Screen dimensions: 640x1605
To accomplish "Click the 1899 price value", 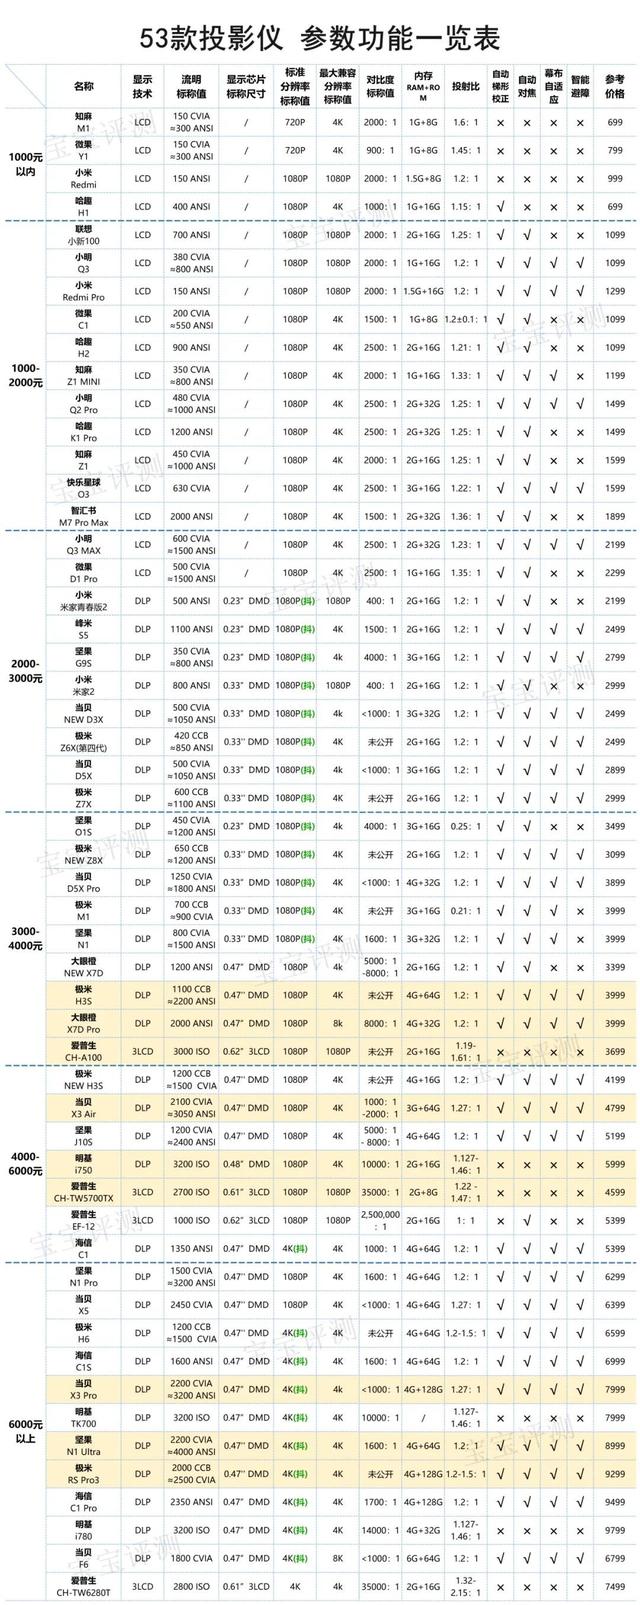I will [615, 516].
